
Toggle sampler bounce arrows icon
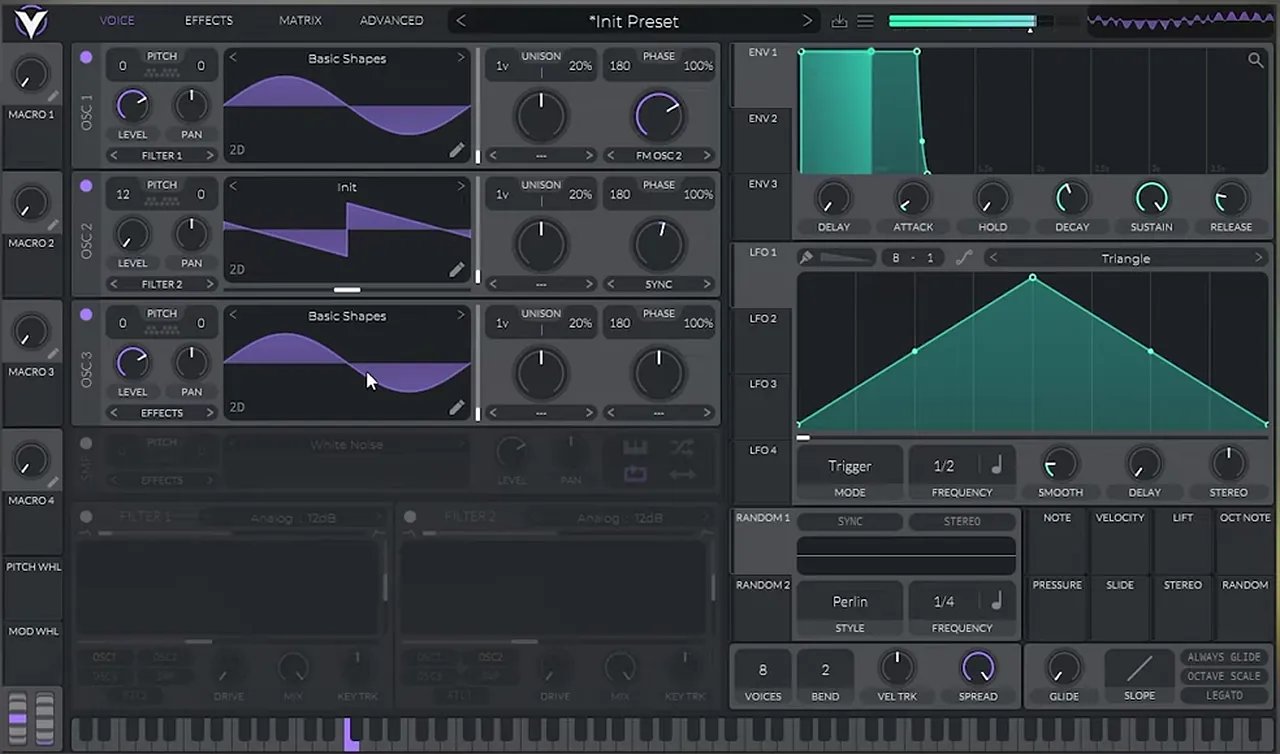coord(682,474)
